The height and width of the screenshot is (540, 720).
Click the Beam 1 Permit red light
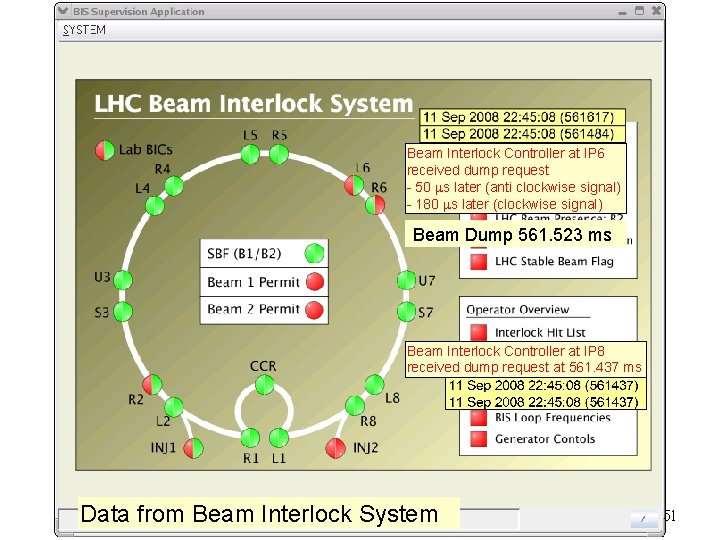(x=315, y=281)
